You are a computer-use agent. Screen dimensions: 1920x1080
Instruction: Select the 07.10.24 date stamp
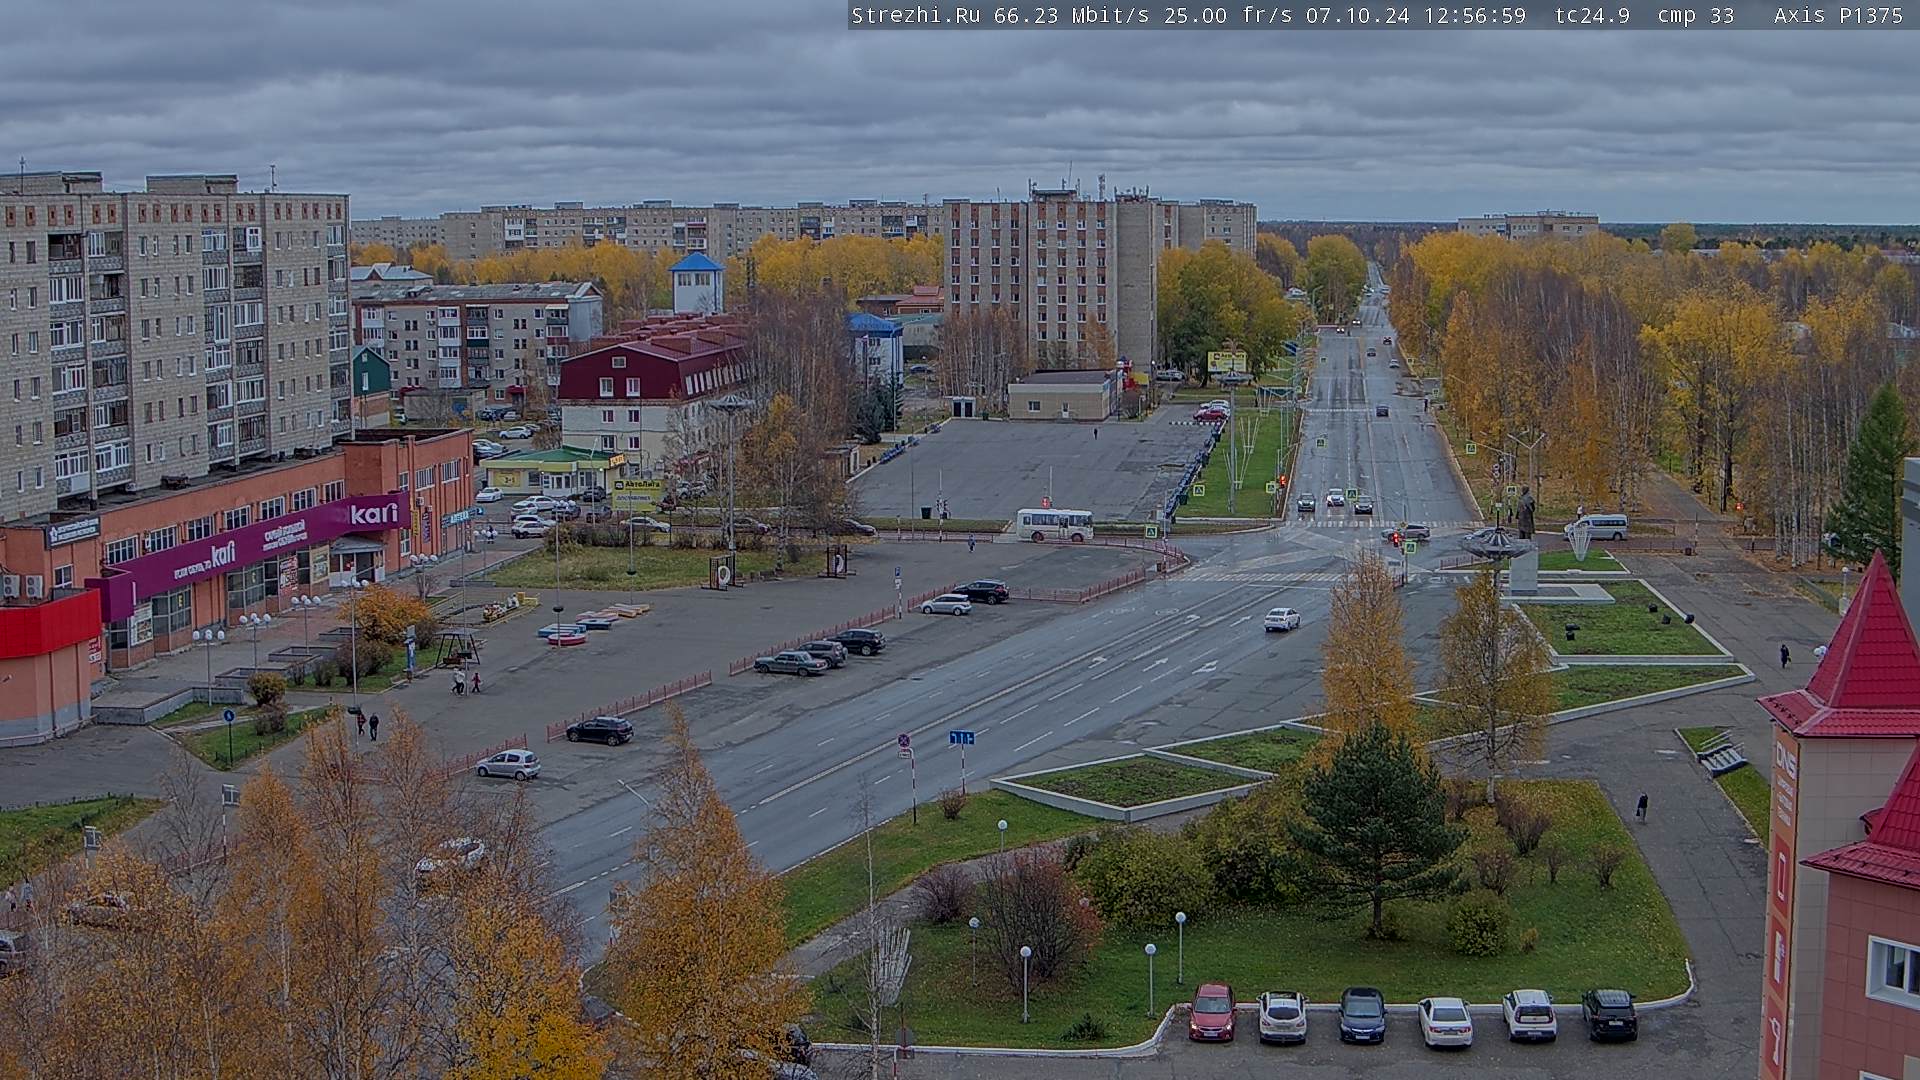coord(1358,15)
